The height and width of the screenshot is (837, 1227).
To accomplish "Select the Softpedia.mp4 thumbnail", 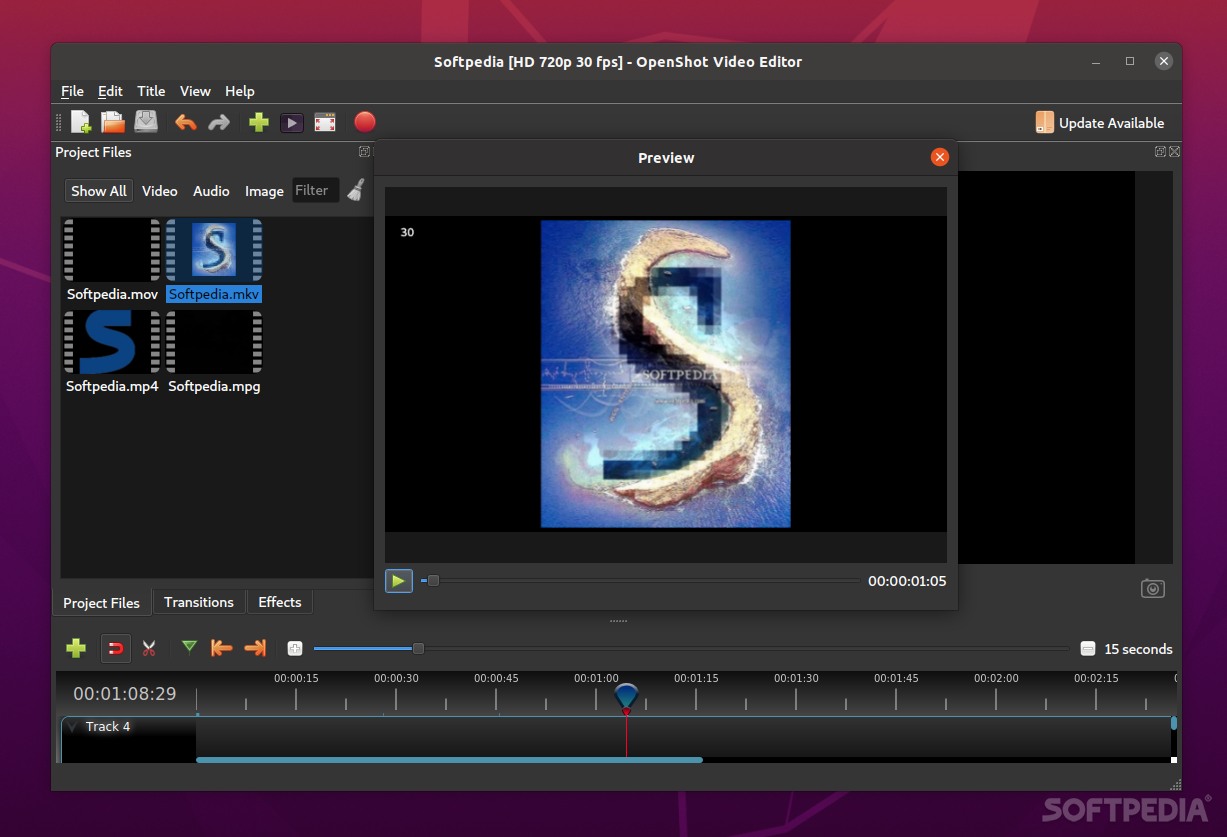I will [111, 341].
